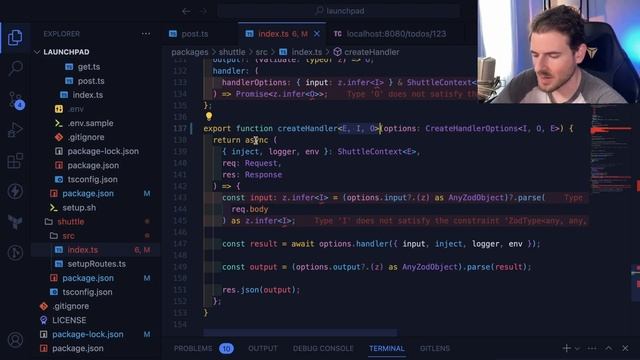The height and width of the screenshot is (360, 640).
Task: Click createHandler symbol in breadcrumb
Action: point(371,52)
